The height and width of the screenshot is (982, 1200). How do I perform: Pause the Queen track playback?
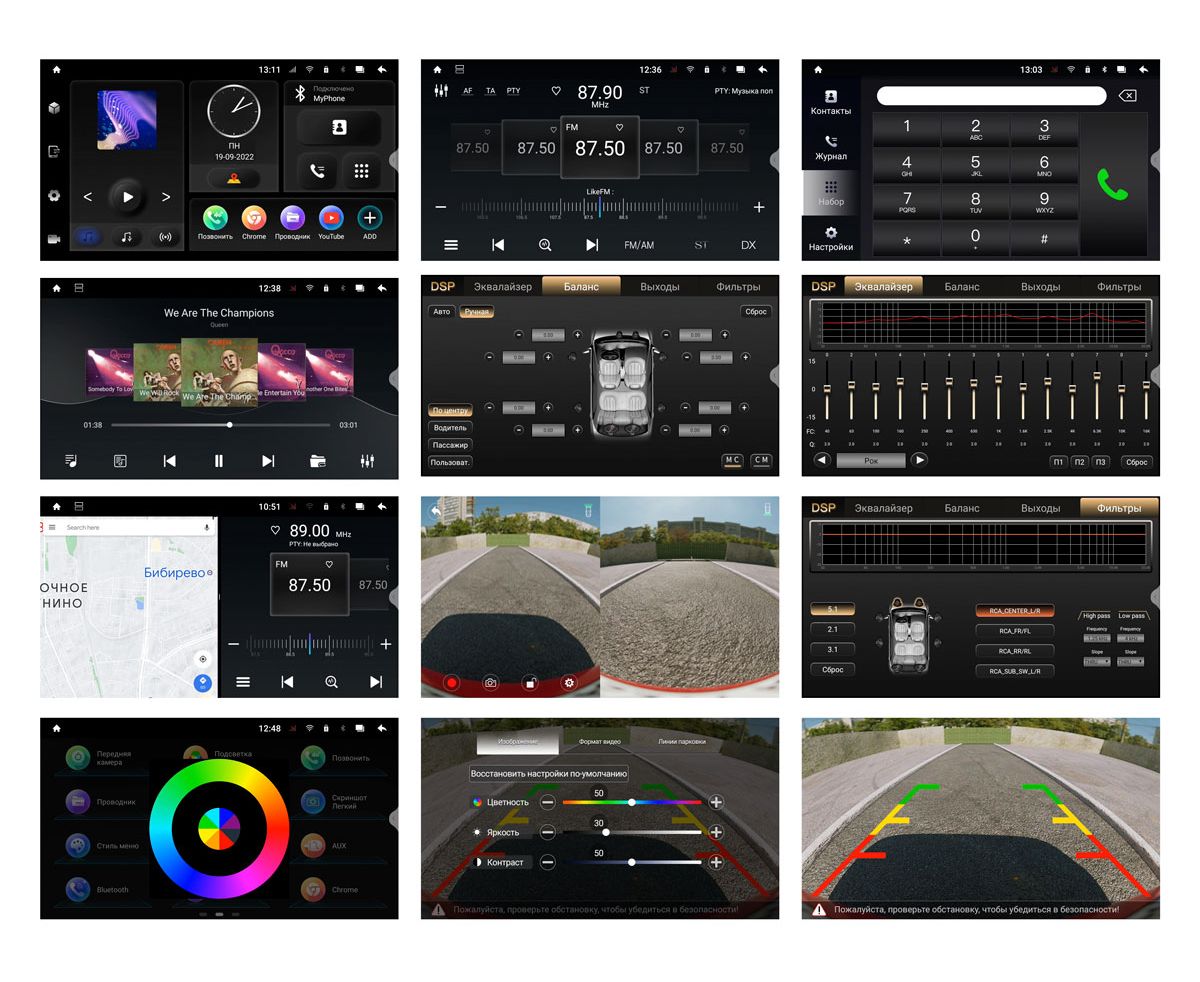click(x=218, y=461)
